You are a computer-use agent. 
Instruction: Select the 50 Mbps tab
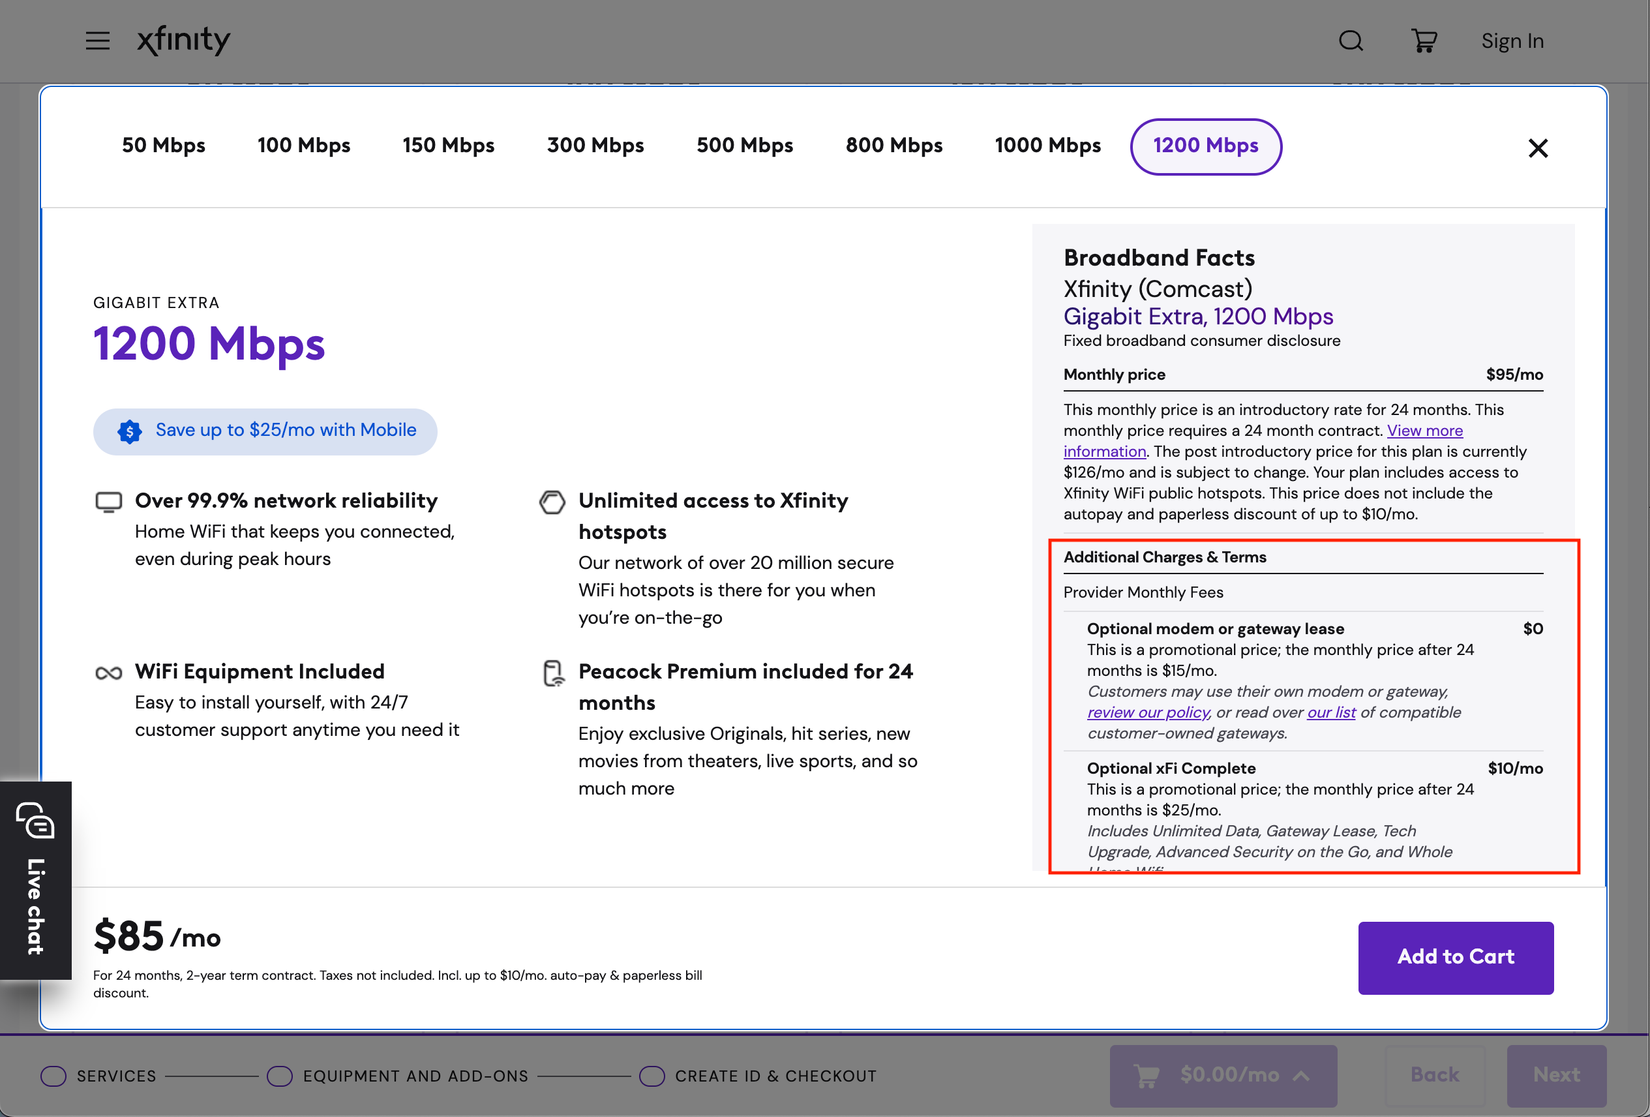point(163,146)
